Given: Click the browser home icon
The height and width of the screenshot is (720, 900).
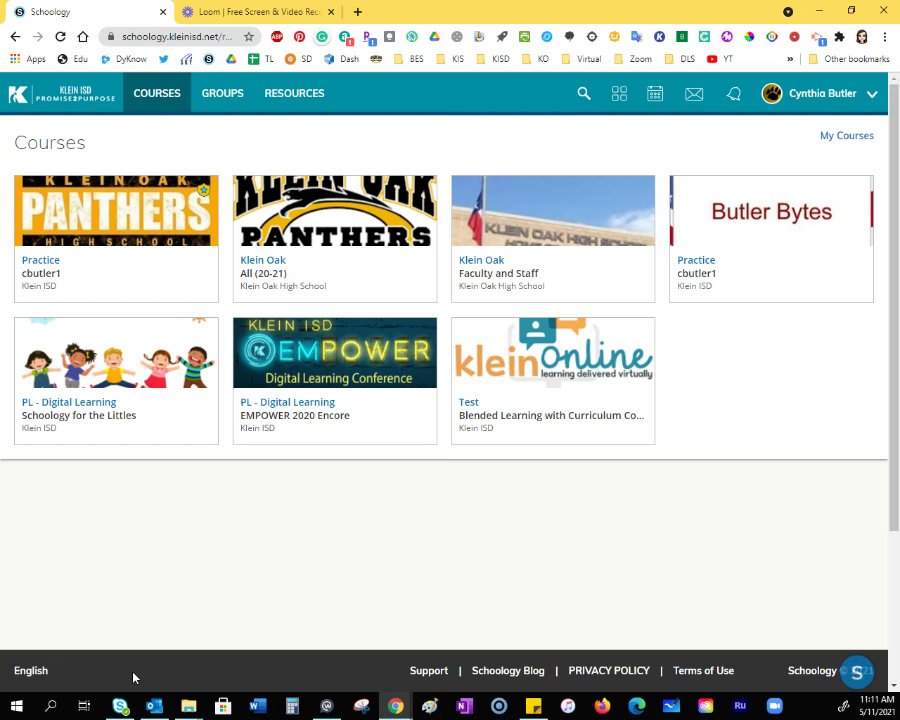Looking at the screenshot, I should [83, 37].
